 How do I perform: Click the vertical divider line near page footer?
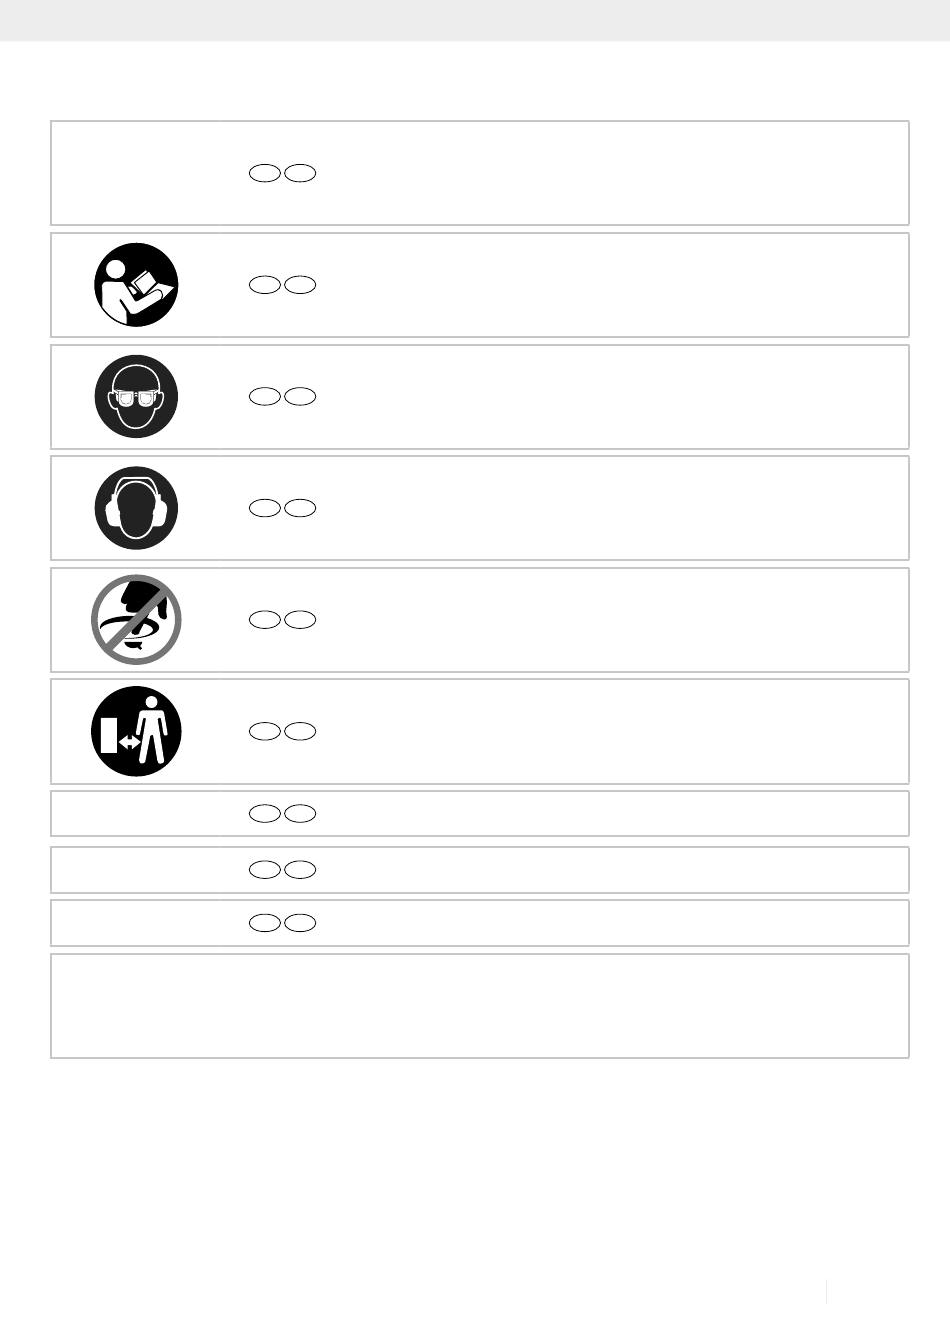(827, 1293)
